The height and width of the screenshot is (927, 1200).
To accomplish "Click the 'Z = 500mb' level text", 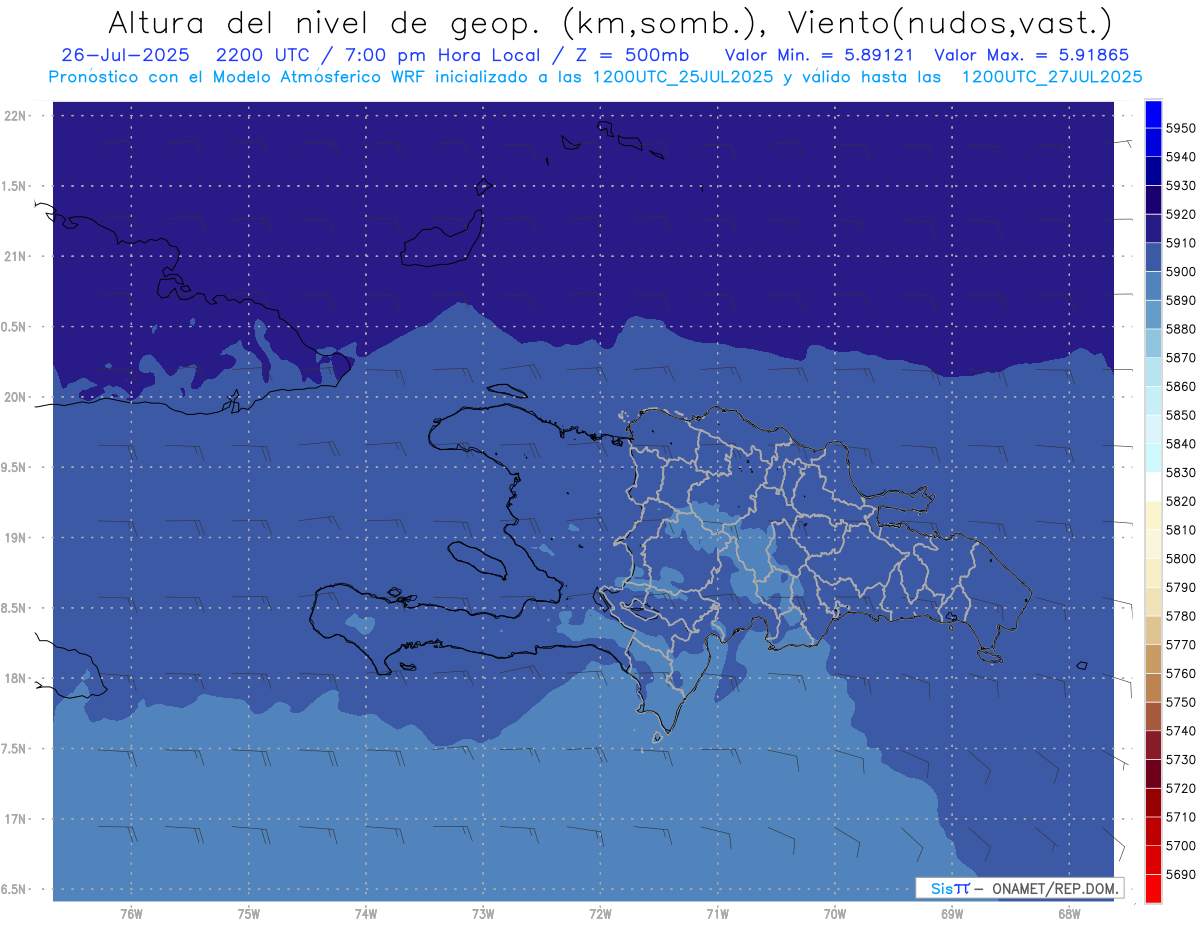I will point(630,54).
